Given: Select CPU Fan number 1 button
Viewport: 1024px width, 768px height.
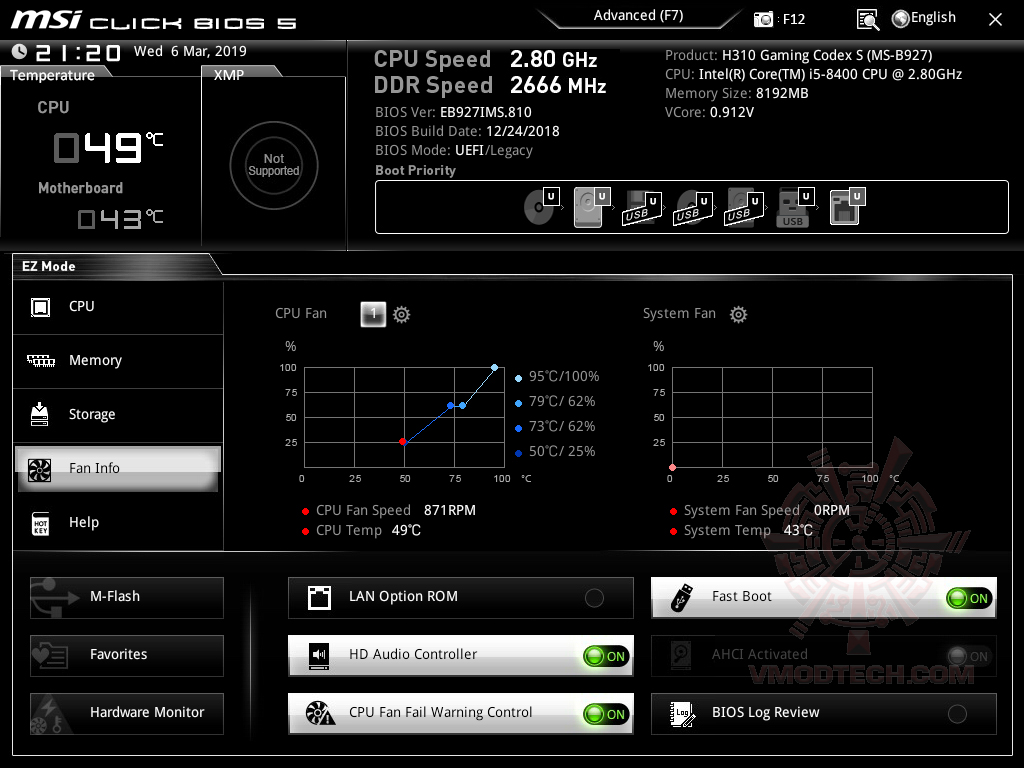Looking at the screenshot, I should pyautogui.click(x=373, y=314).
